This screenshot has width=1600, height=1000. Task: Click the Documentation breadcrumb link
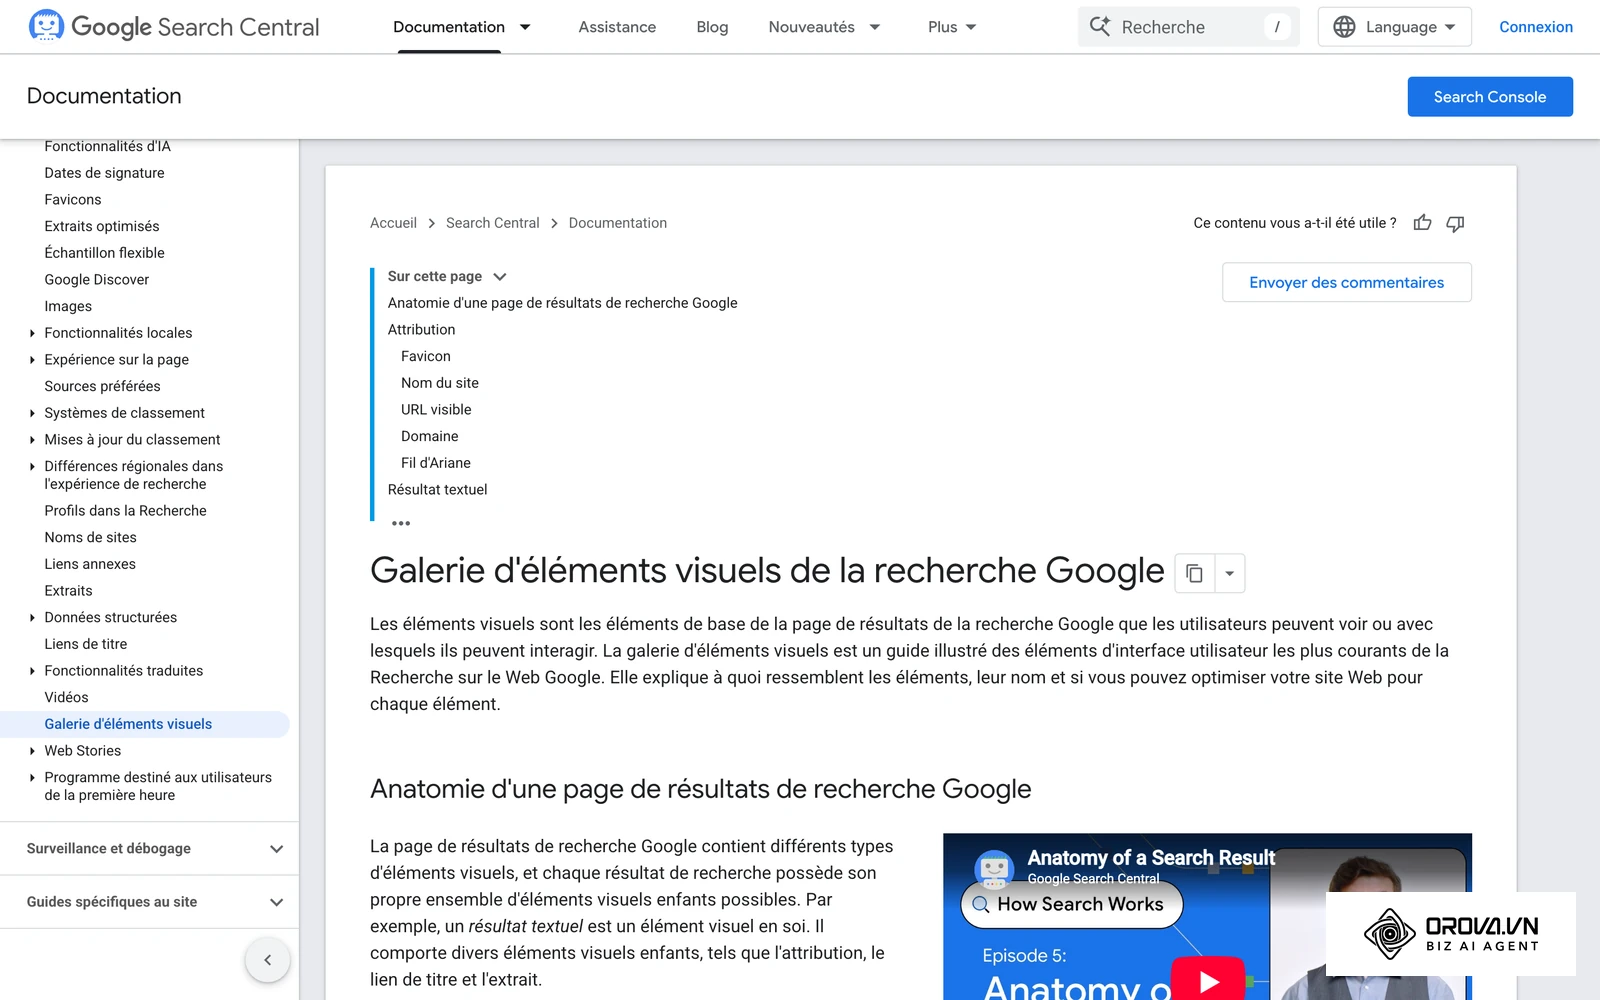pyautogui.click(x=618, y=223)
